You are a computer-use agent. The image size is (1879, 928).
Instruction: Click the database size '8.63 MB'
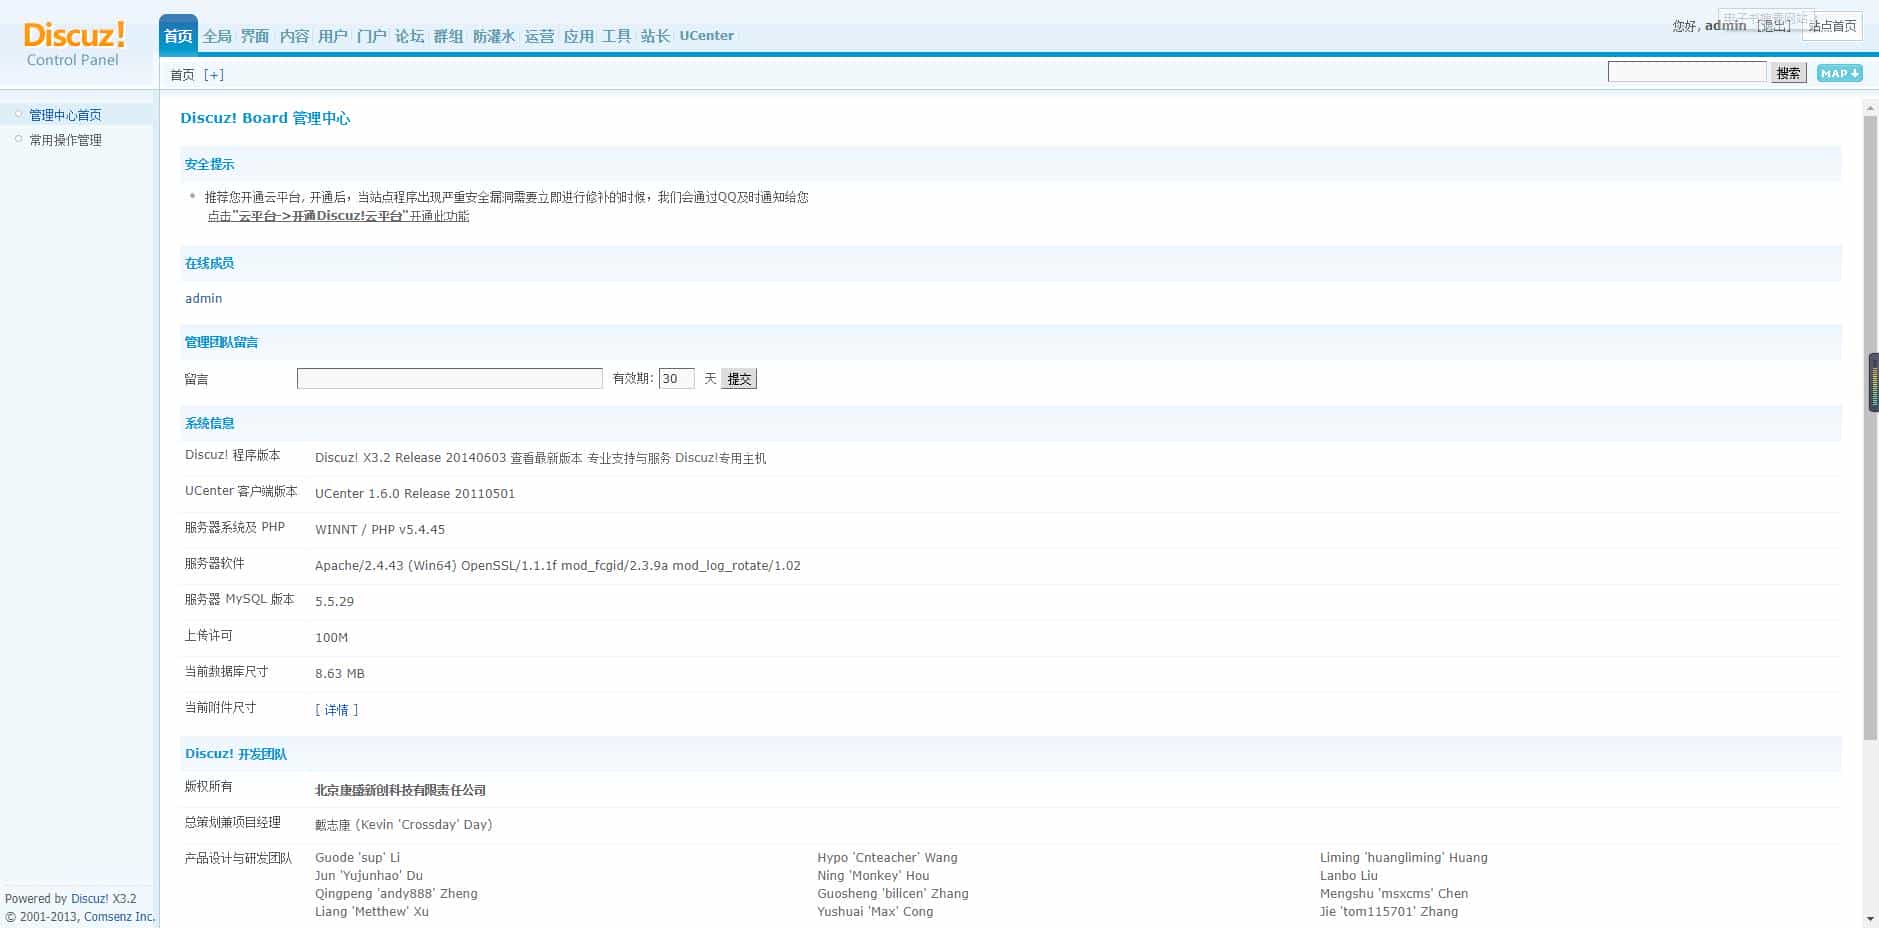[340, 674]
